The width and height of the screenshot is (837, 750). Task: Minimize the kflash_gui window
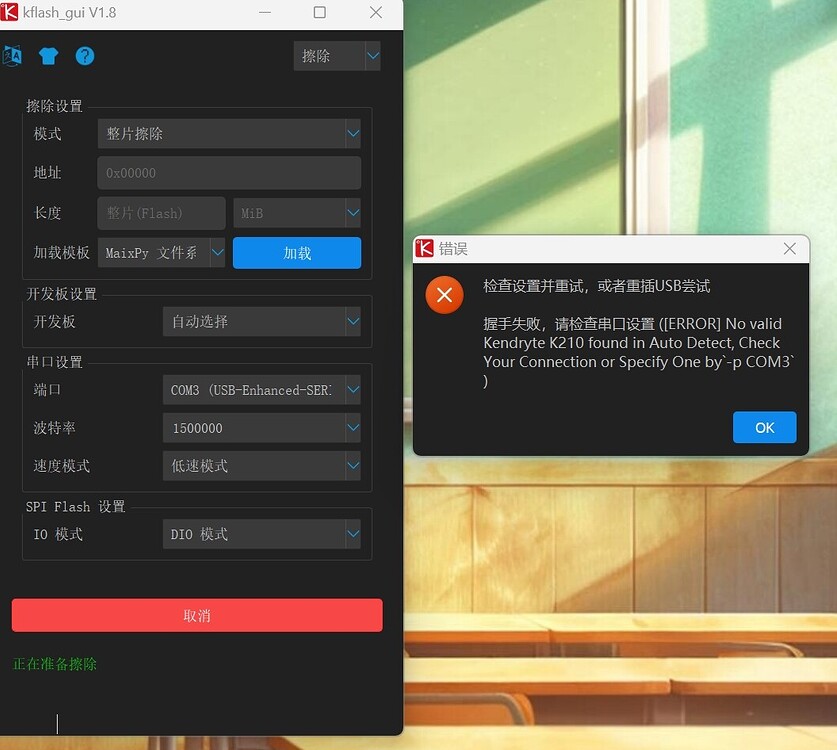click(x=265, y=12)
